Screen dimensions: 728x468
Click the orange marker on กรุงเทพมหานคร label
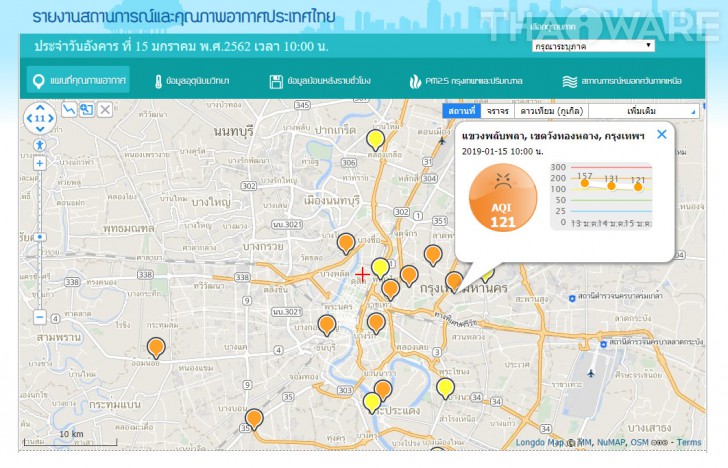point(454,280)
